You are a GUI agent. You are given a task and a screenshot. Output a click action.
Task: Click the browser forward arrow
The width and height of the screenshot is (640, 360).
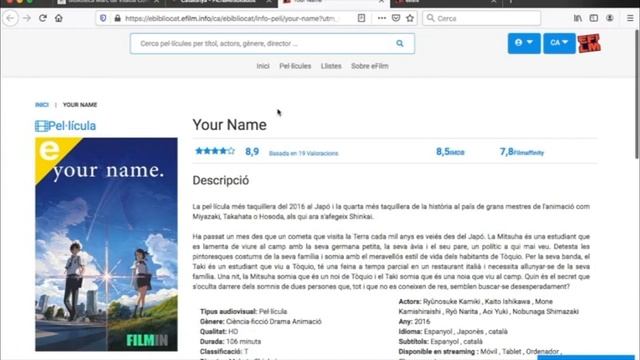pyautogui.click(x=27, y=18)
